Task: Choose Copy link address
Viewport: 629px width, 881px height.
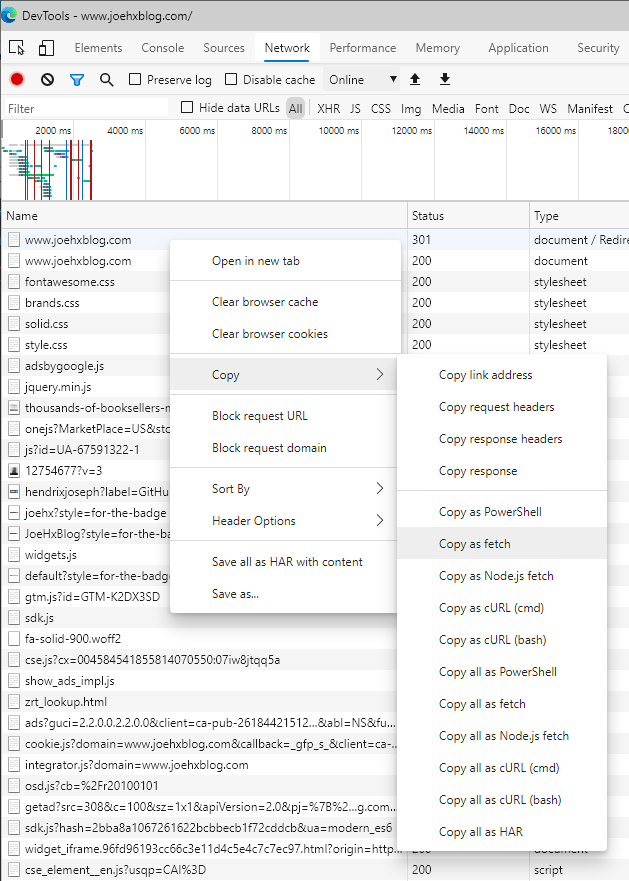Action: [502, 375]
